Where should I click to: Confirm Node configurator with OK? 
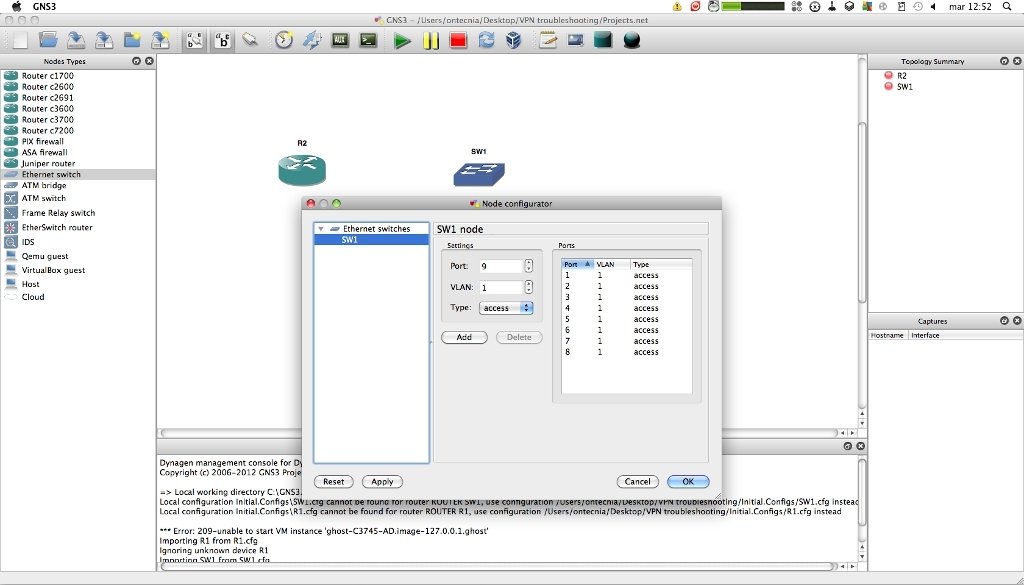688,481
